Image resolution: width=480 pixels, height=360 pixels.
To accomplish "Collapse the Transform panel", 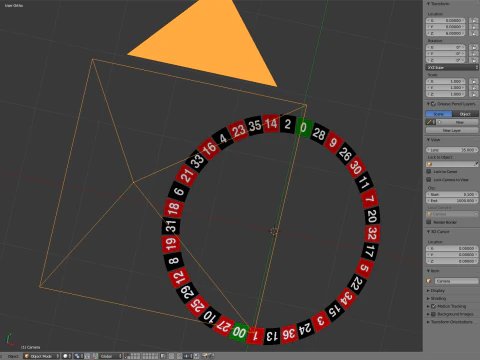I will click(429, 4).
